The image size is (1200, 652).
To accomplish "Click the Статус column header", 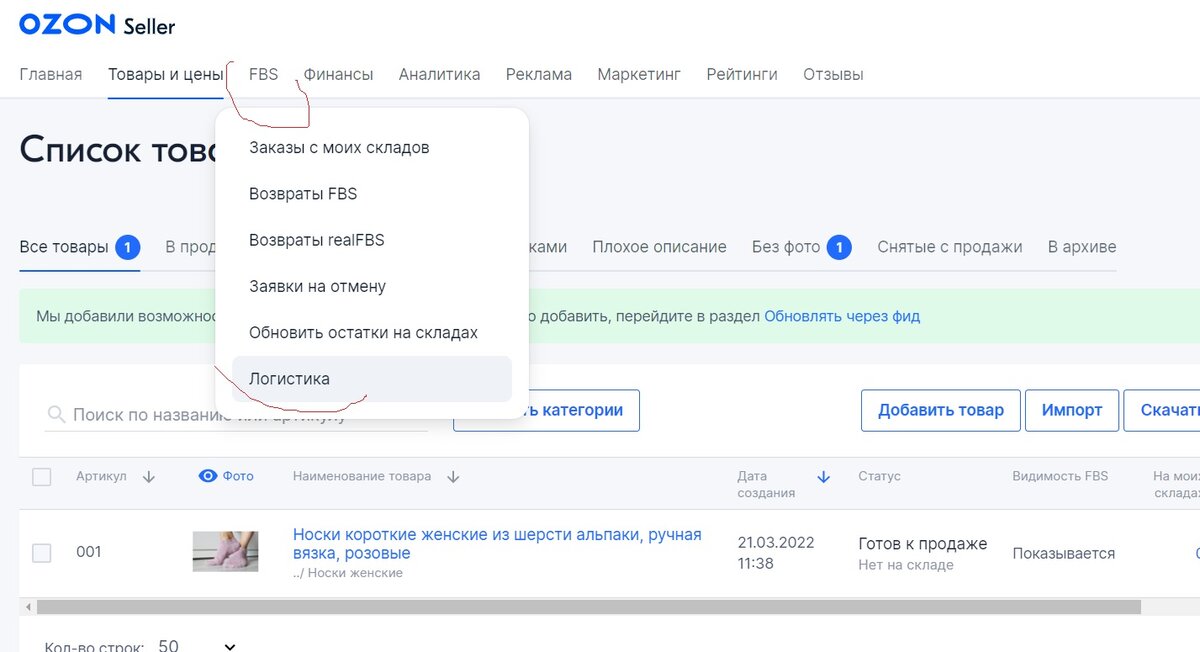I will [x=879, y=476].
